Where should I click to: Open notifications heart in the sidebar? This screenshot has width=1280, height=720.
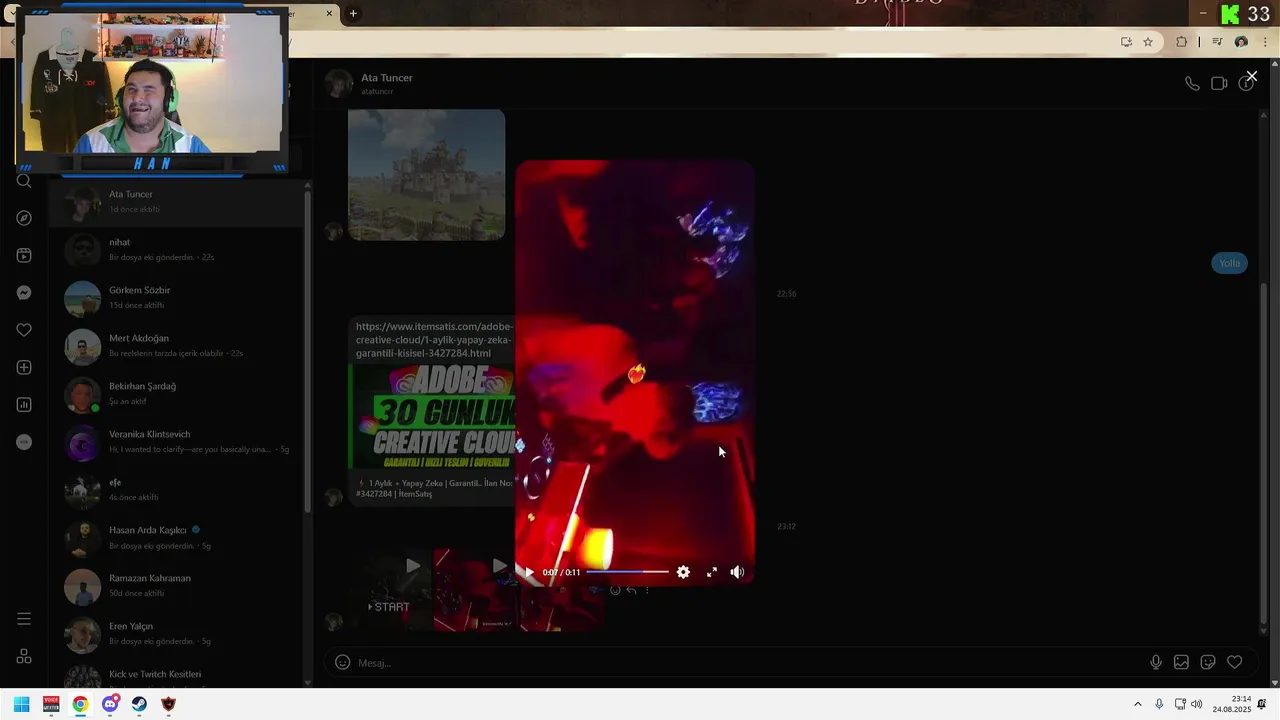24,330
